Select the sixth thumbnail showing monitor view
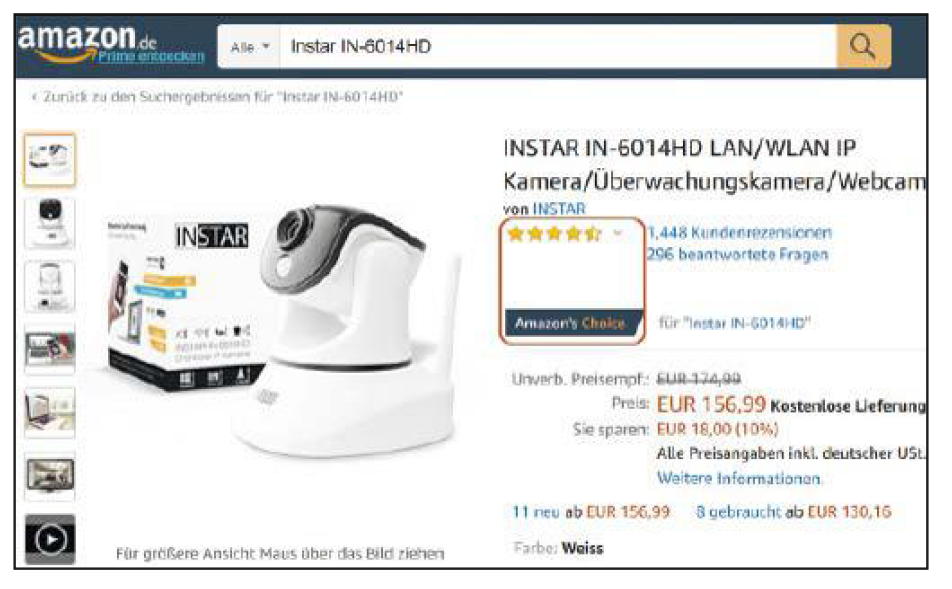Screen dimensions: 952x589 coord(50,475)
